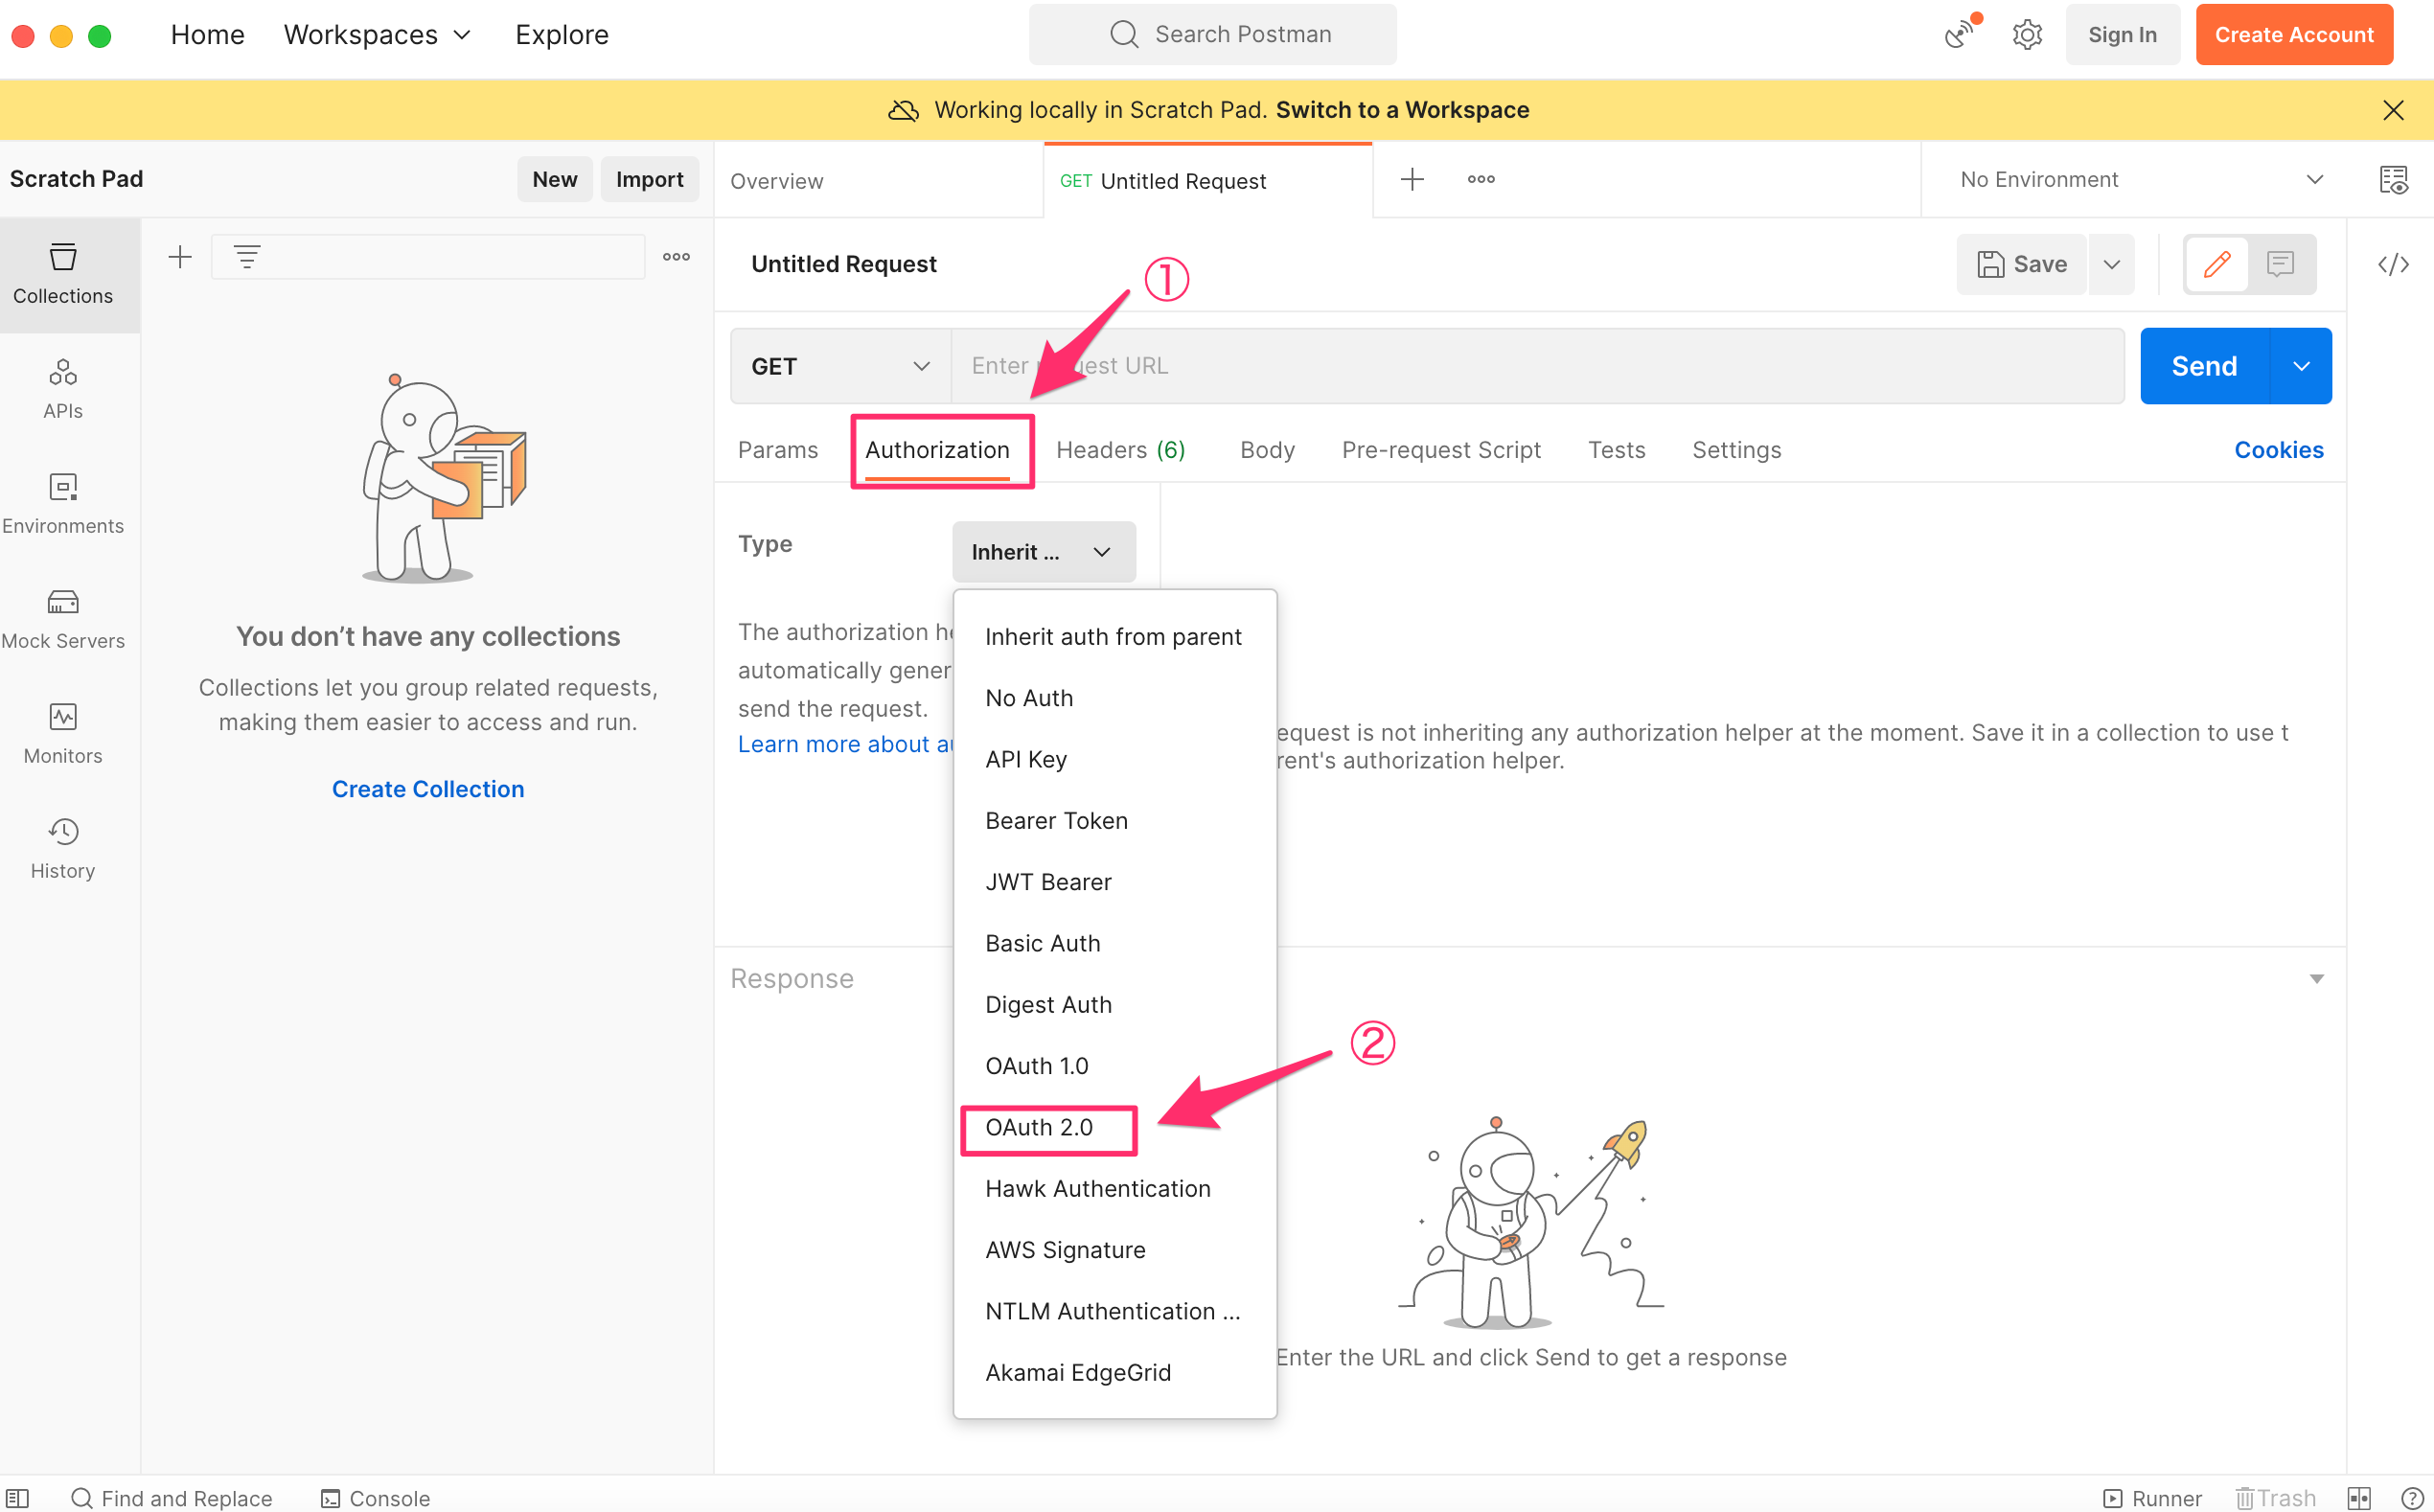Expand the Save button arrow options

(2111, 264)
